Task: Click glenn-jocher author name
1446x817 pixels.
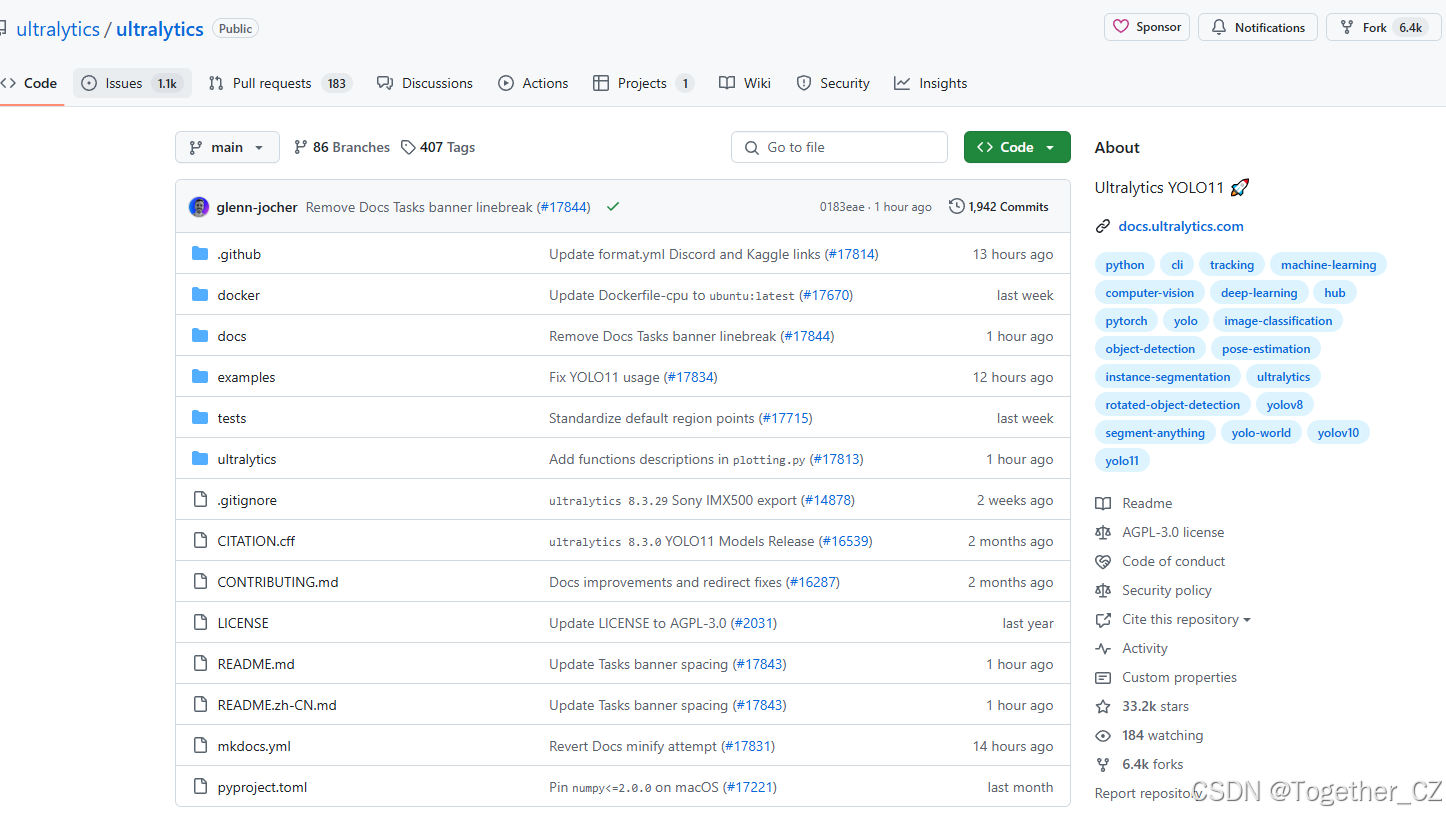Action: click(257, 207)
